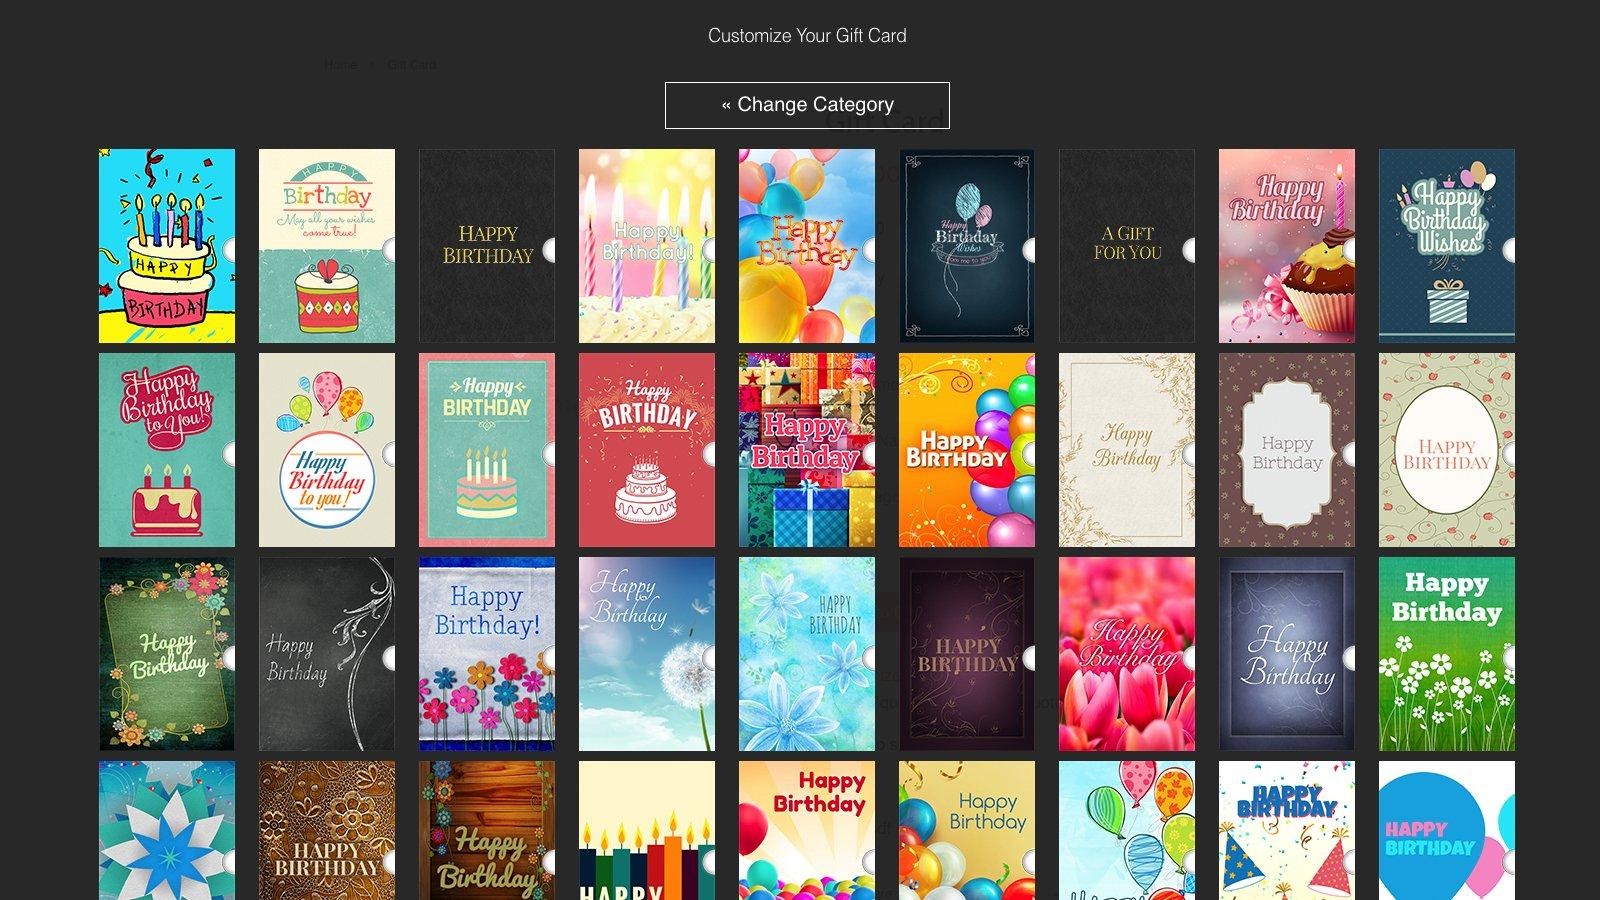Select the dark chalkboard balloon card
This screenshot has width=1600, height=900.
point(966,246)
